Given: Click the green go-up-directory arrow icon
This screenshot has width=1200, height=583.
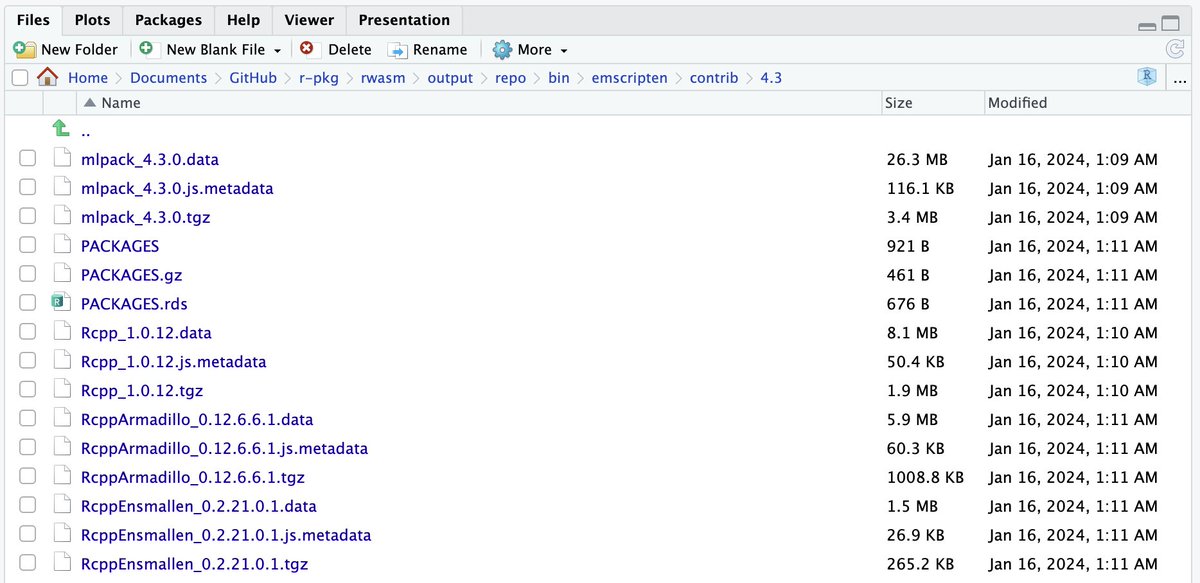Looking at the screenshot, I should click(61, 128).
